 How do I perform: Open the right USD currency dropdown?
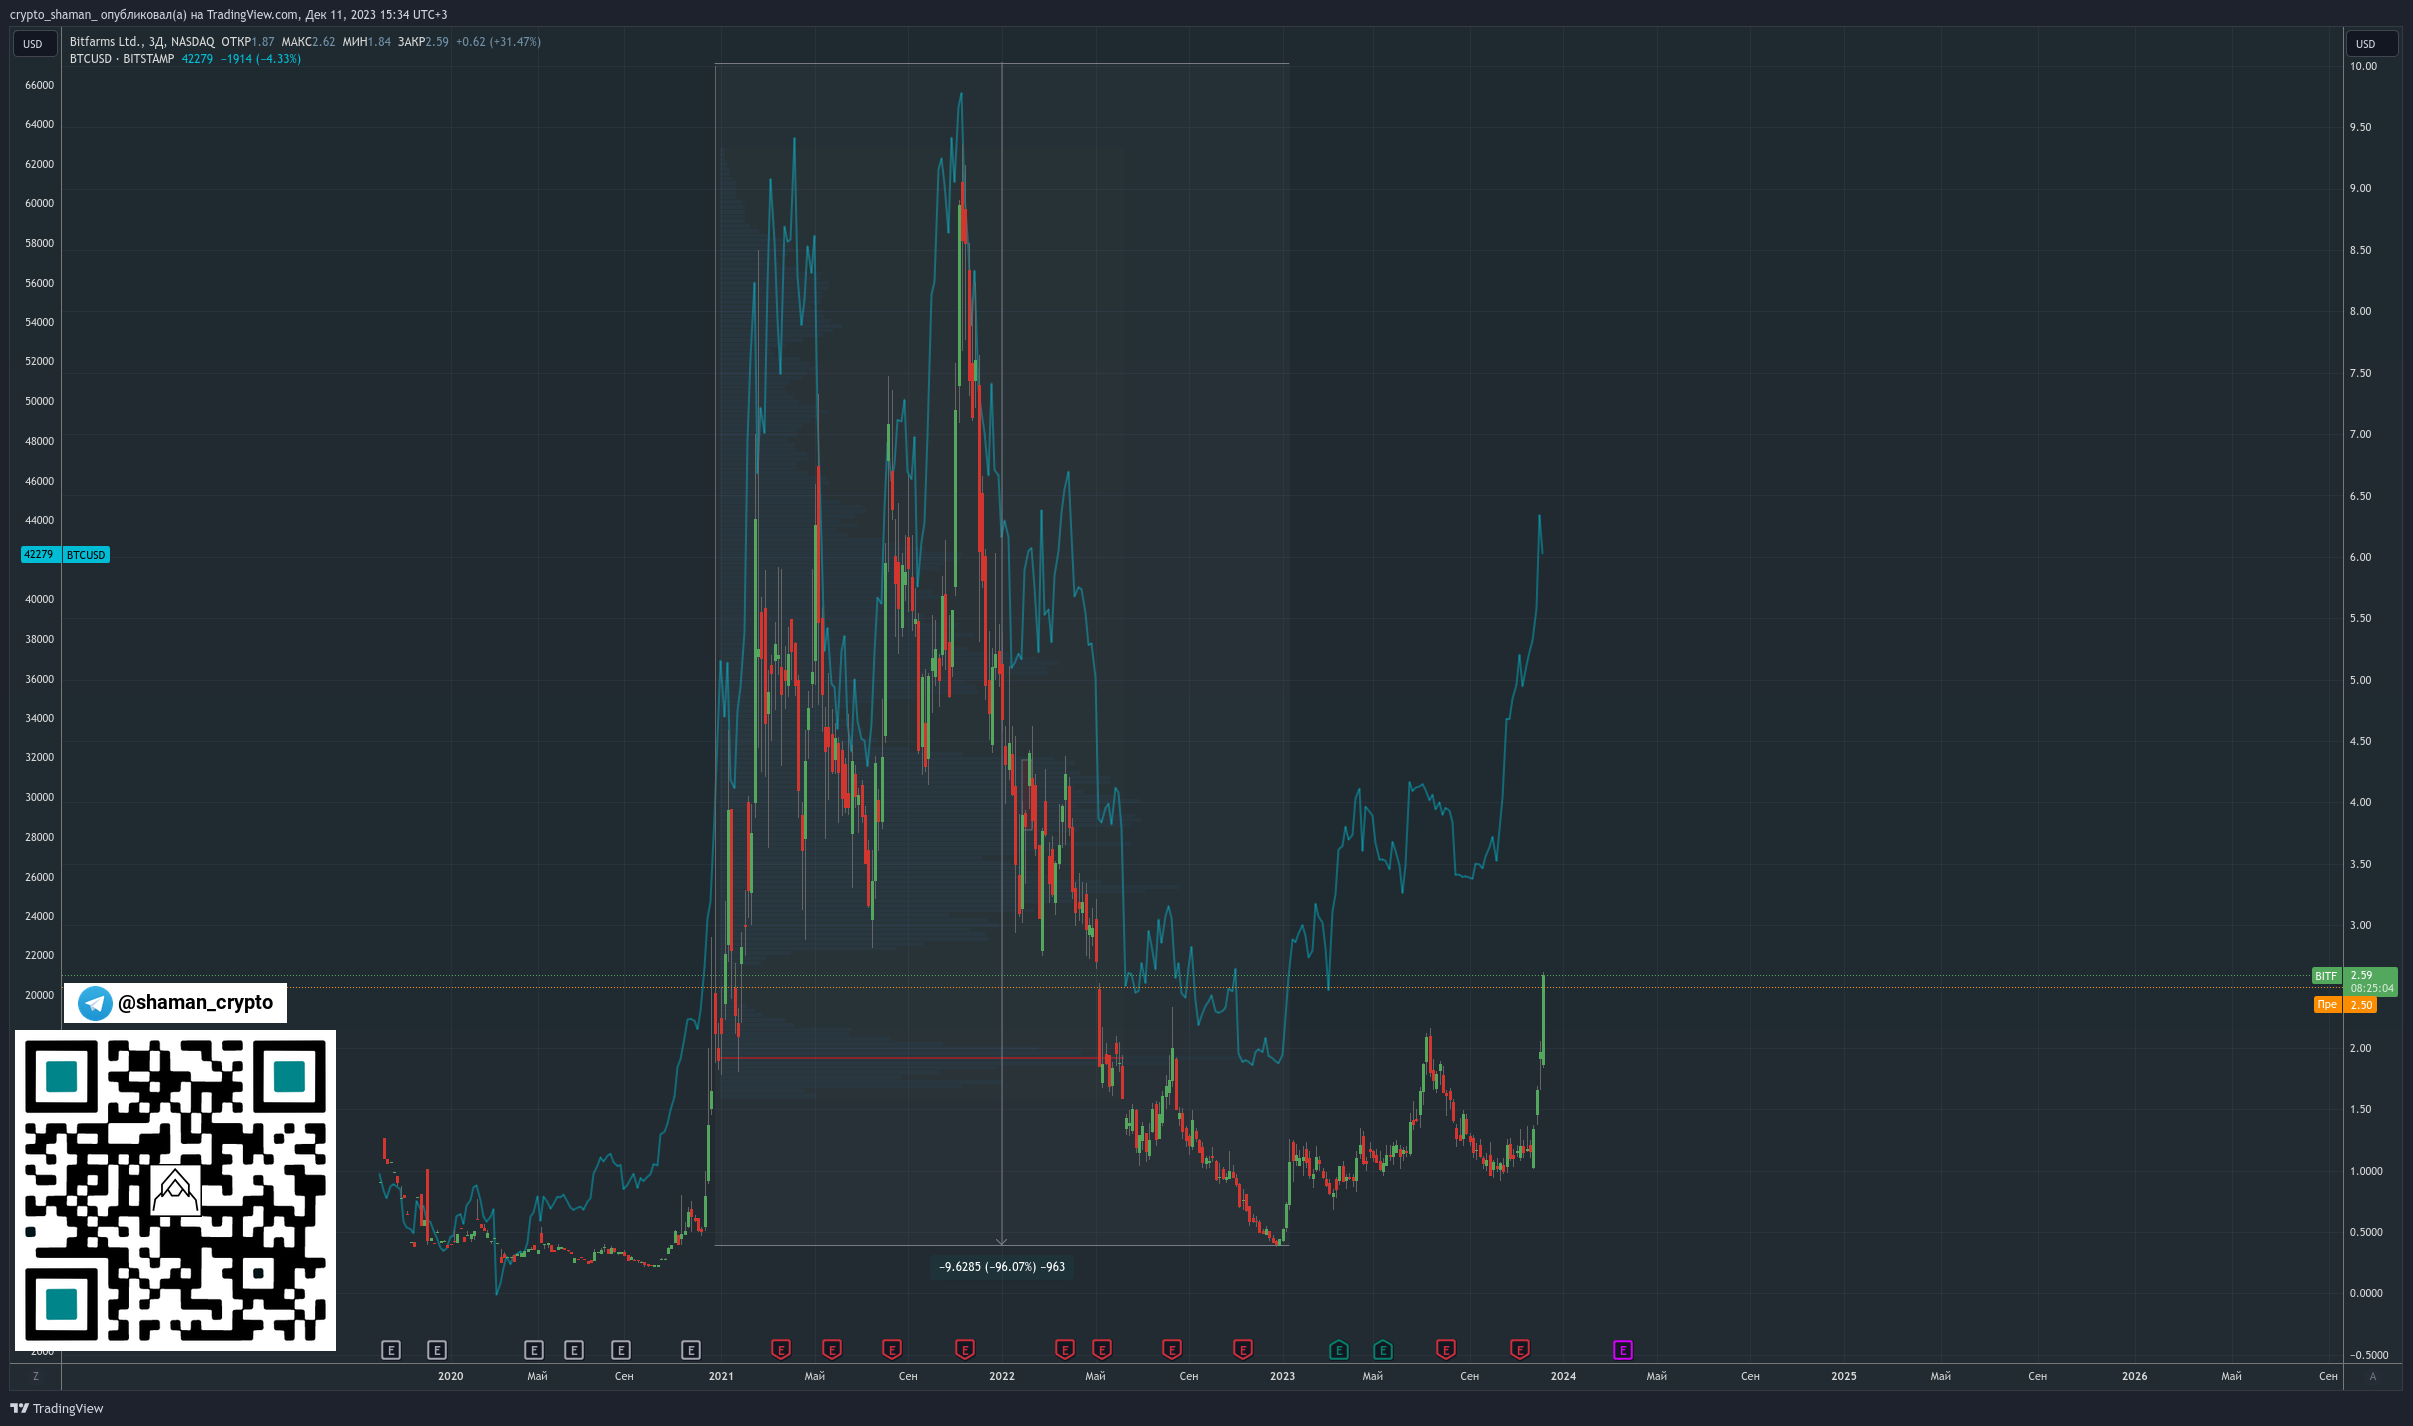(2371, 44)
